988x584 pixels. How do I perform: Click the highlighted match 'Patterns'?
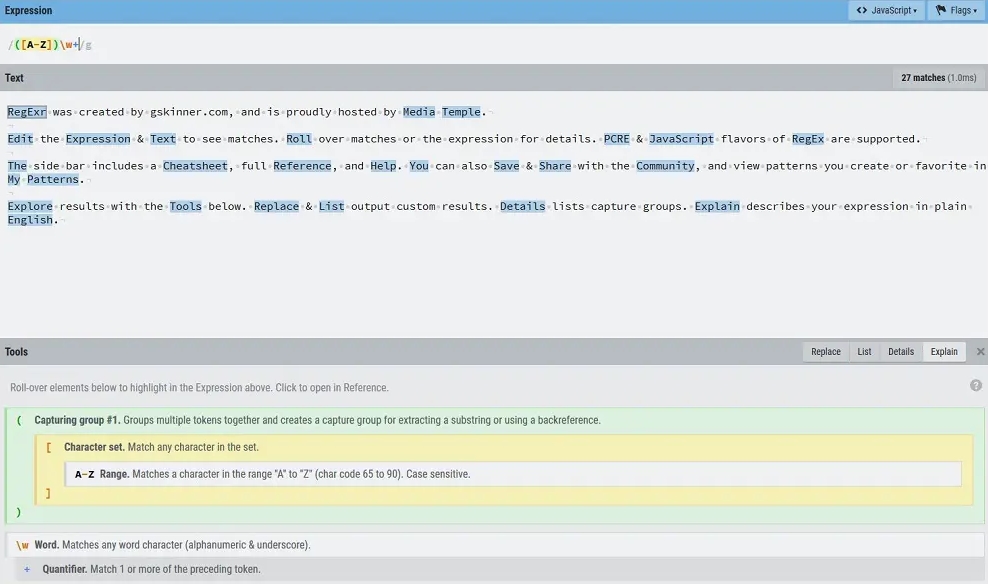tap(52, 180)
